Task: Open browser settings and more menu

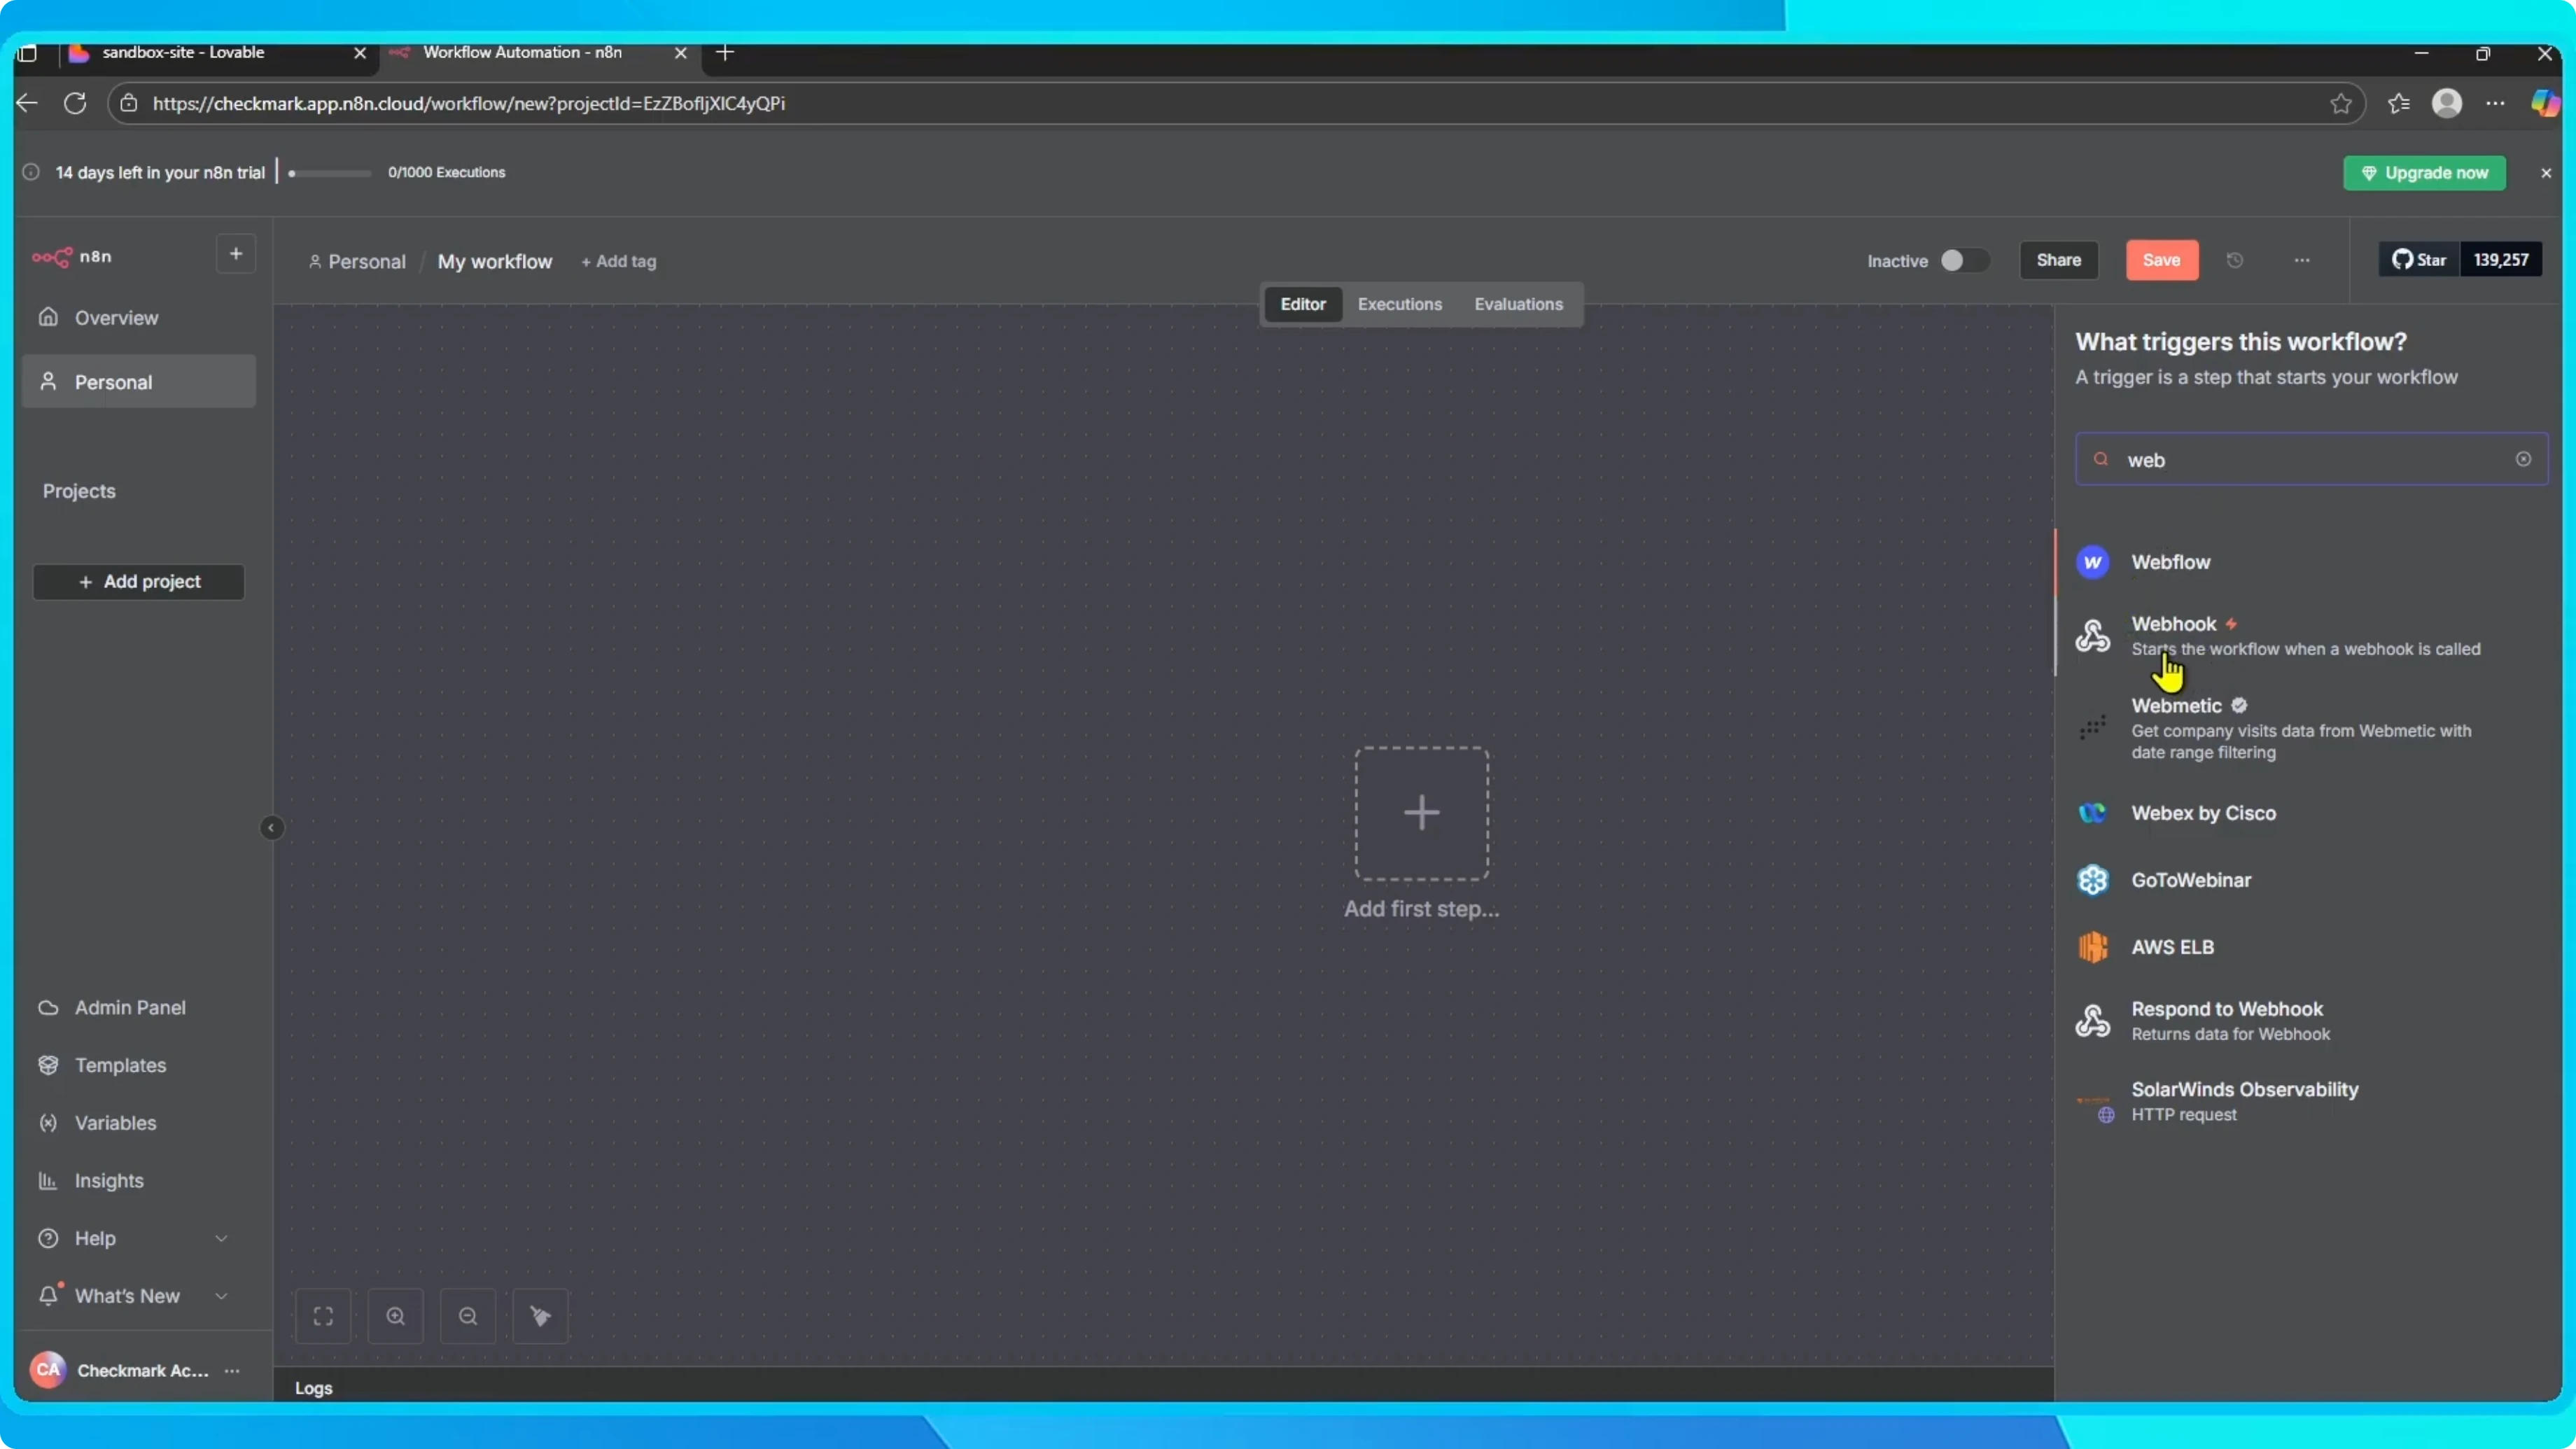Action: 2496,103
